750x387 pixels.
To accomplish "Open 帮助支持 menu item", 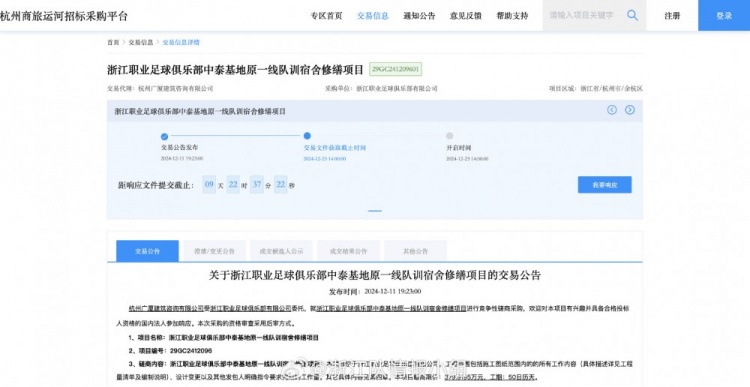I will coord(512,16).
